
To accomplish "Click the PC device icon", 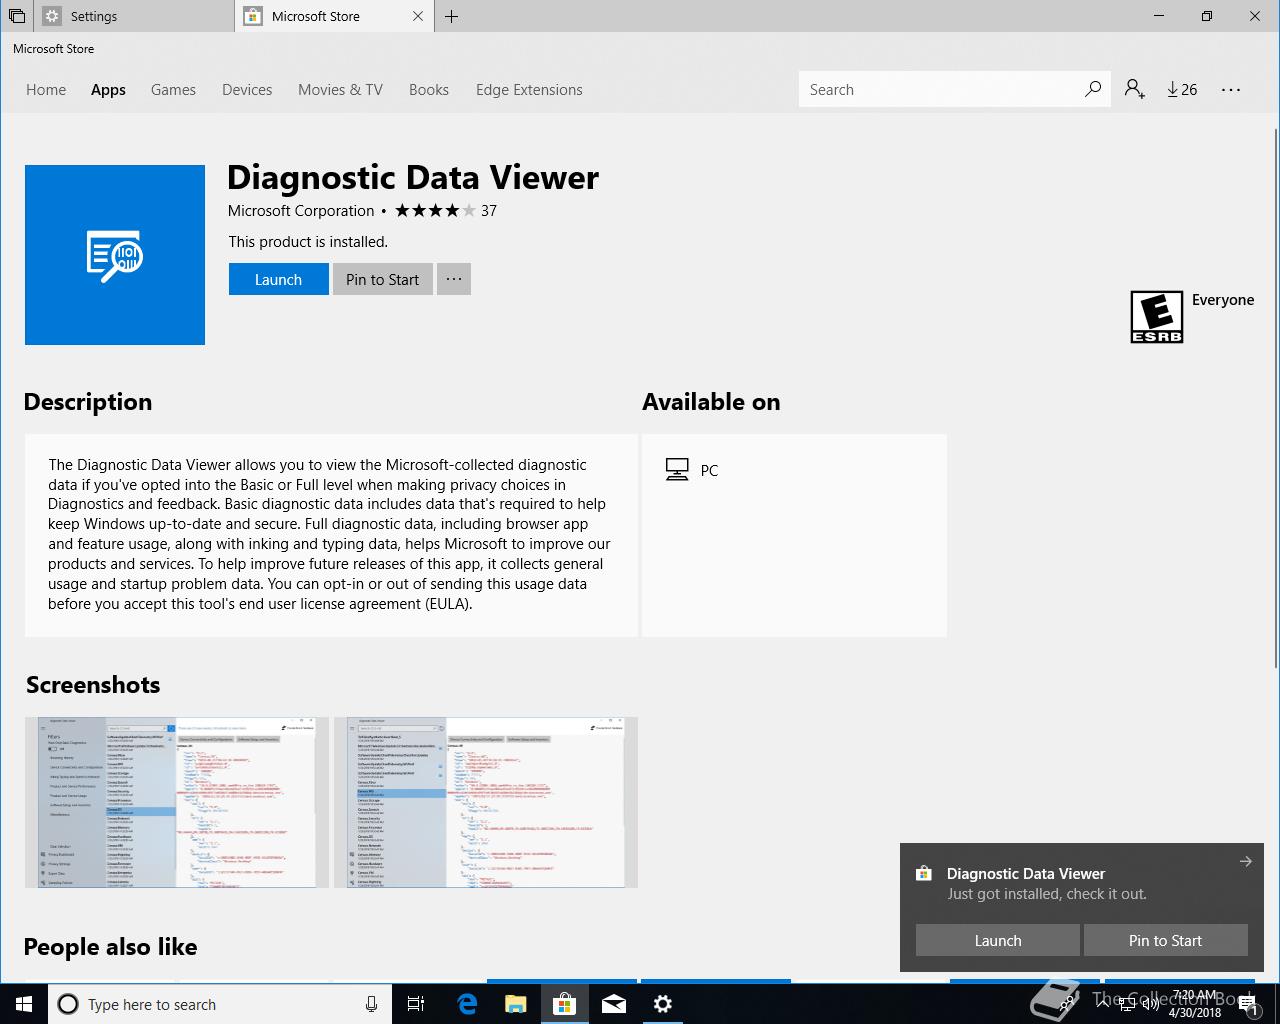I will pyautogui.click(x=677, y=470).
